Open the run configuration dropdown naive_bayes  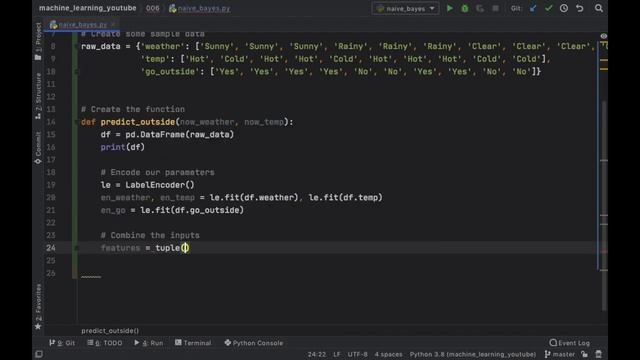point(405,8)
